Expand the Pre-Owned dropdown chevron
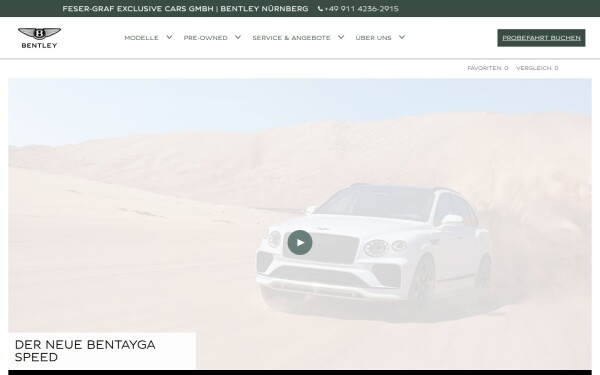Image resolution: width=600 pixels, height=375 pixels. [238, 37]
